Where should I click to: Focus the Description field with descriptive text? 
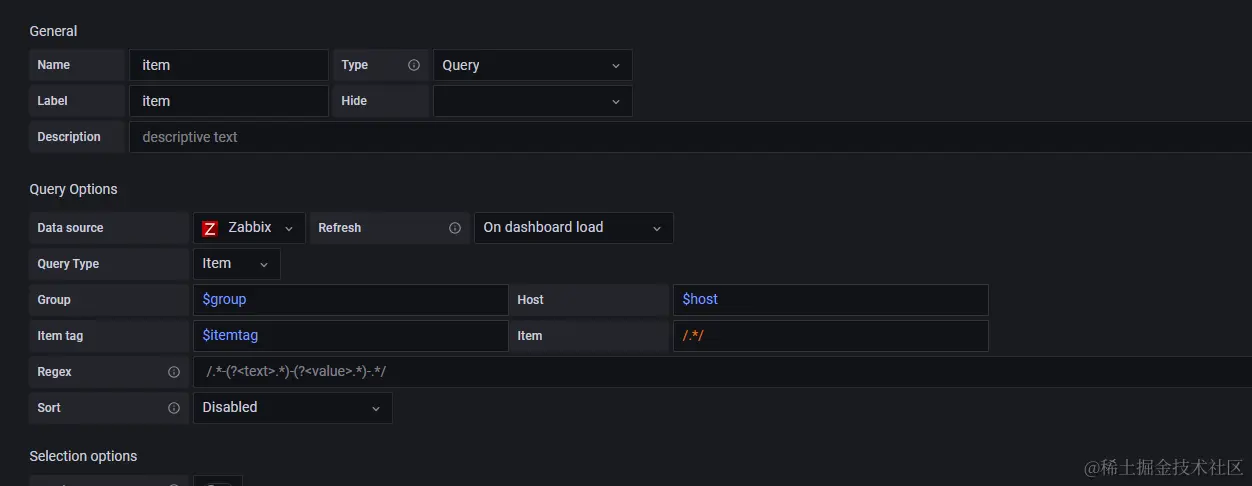[690, 137]
